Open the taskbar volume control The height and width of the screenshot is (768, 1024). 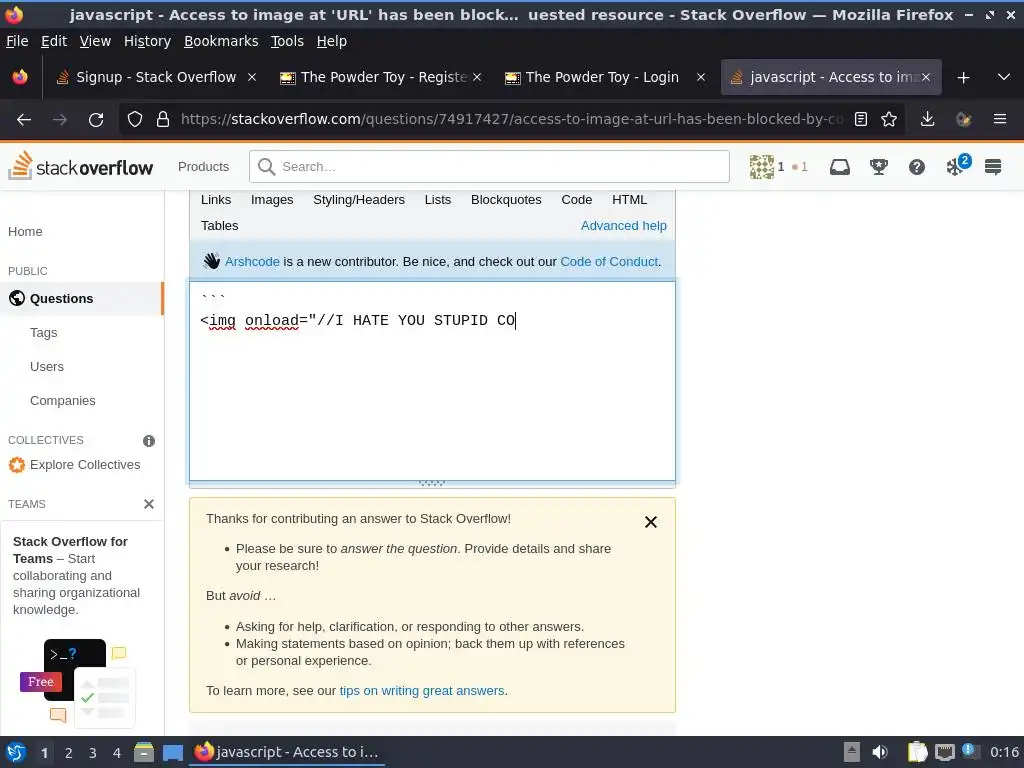click(880, 752)
